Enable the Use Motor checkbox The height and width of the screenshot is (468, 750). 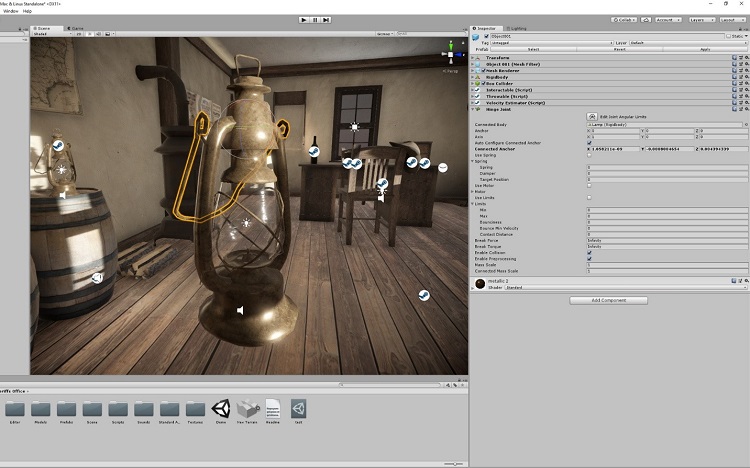tap(589, 185)
